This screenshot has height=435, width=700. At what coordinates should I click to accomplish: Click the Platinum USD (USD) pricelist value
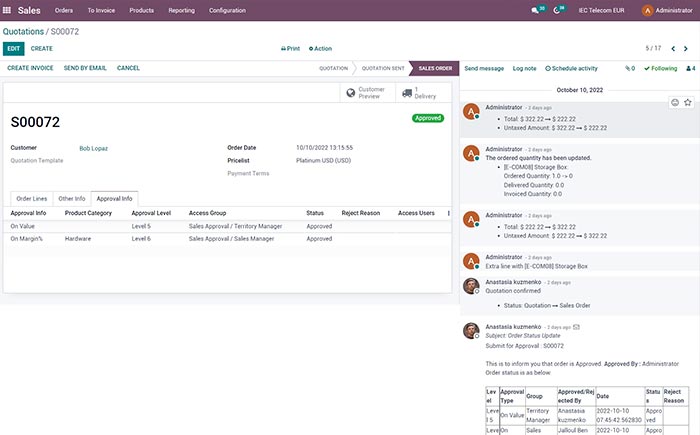pos(323,160)
